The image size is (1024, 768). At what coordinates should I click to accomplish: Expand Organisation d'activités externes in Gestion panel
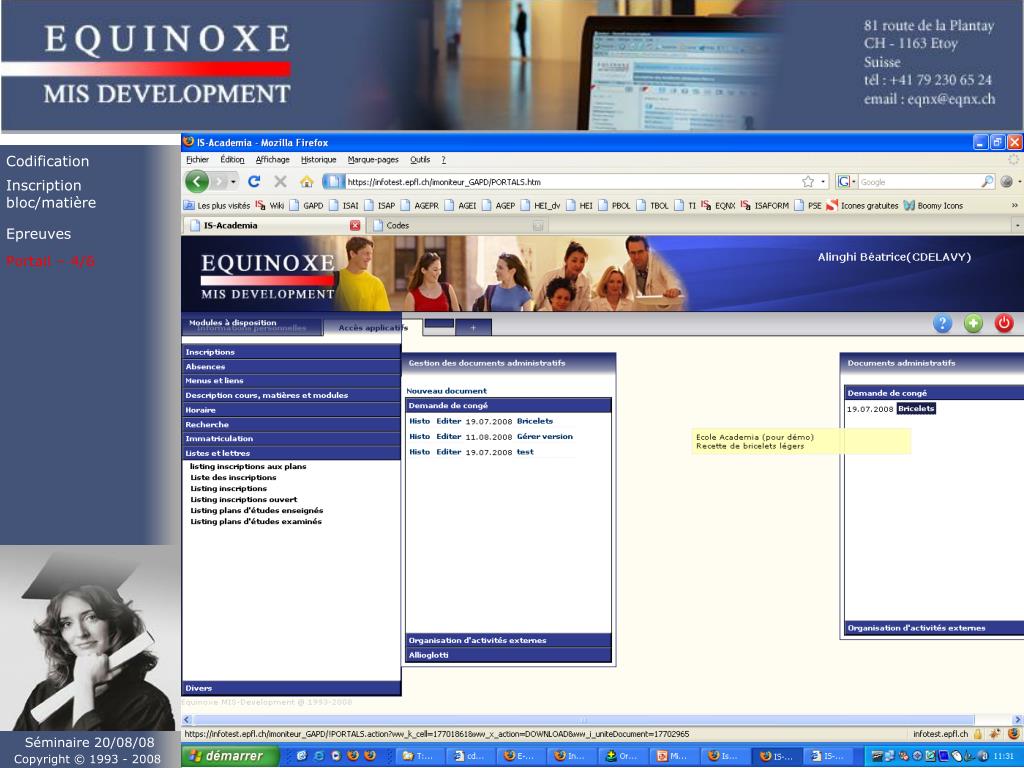click(508, 641)
